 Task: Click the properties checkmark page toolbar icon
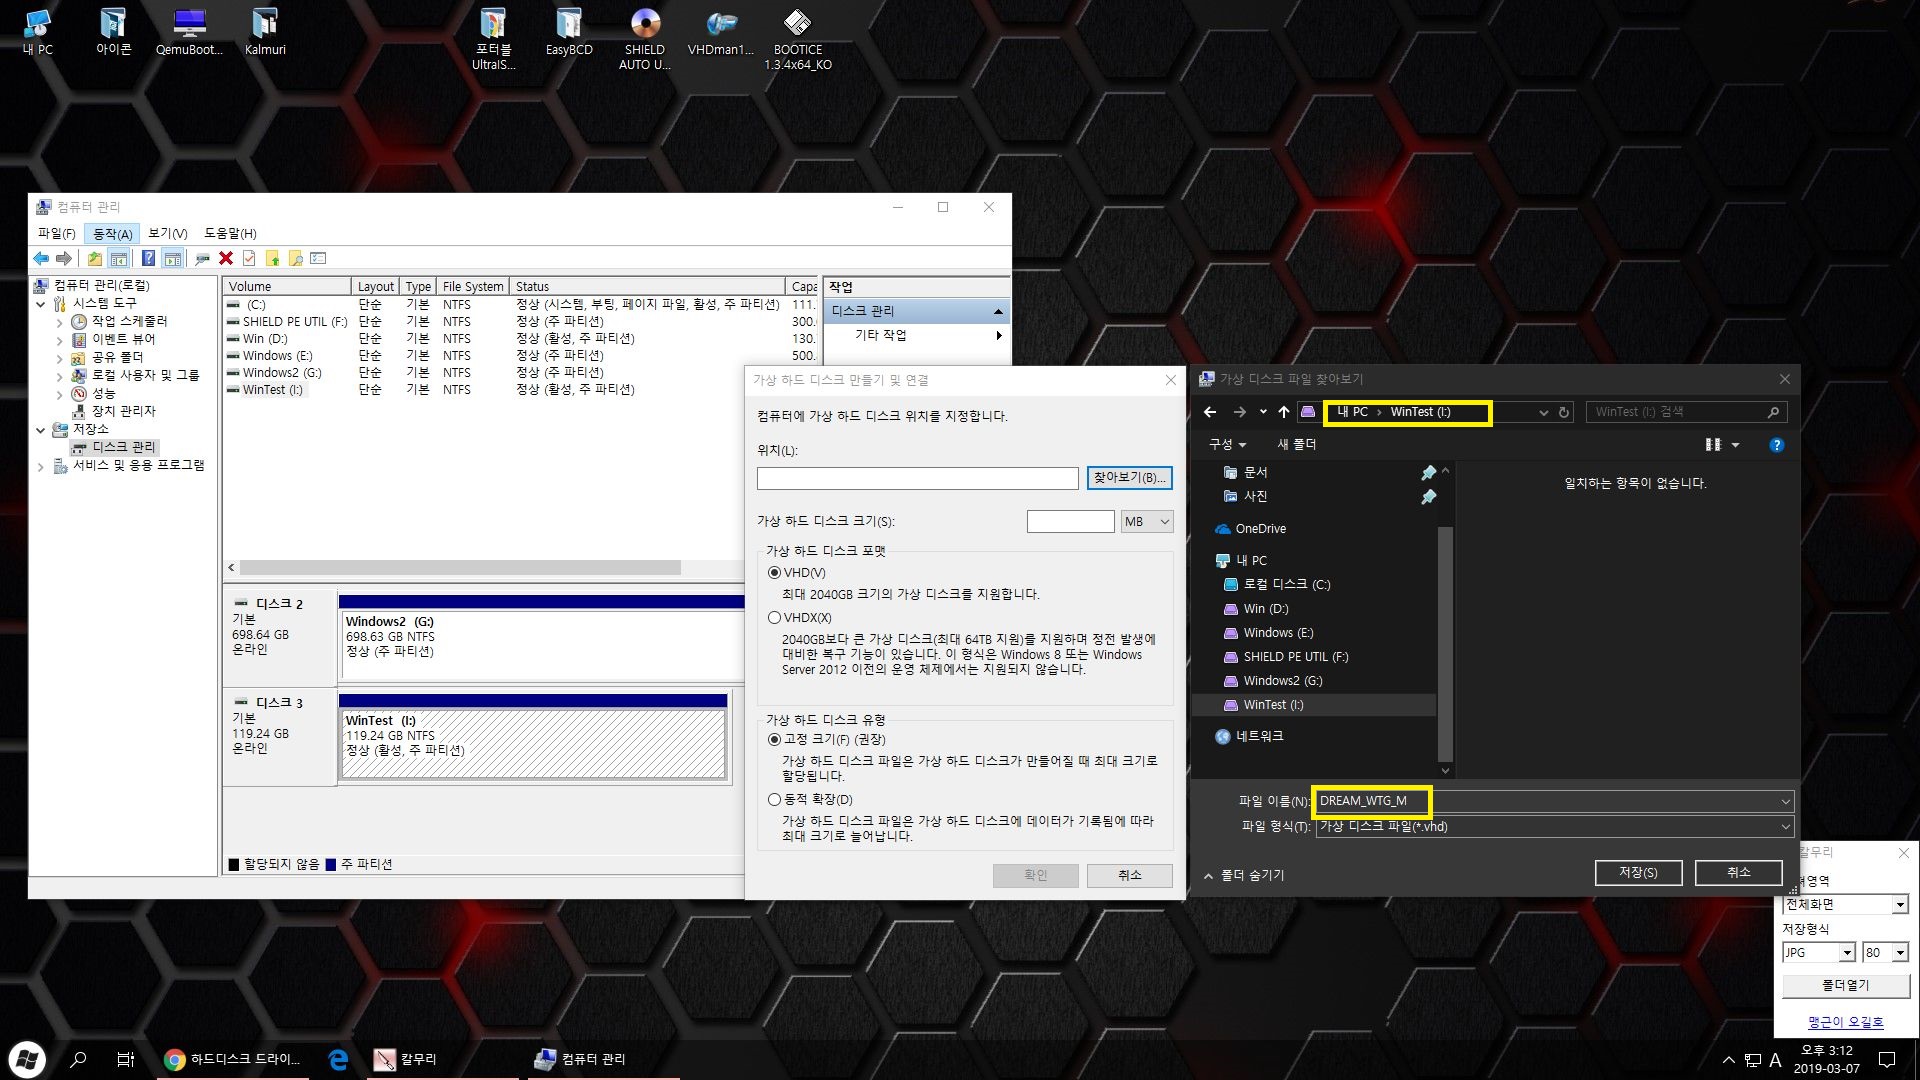pyautogui.click(x=249, y=259)
